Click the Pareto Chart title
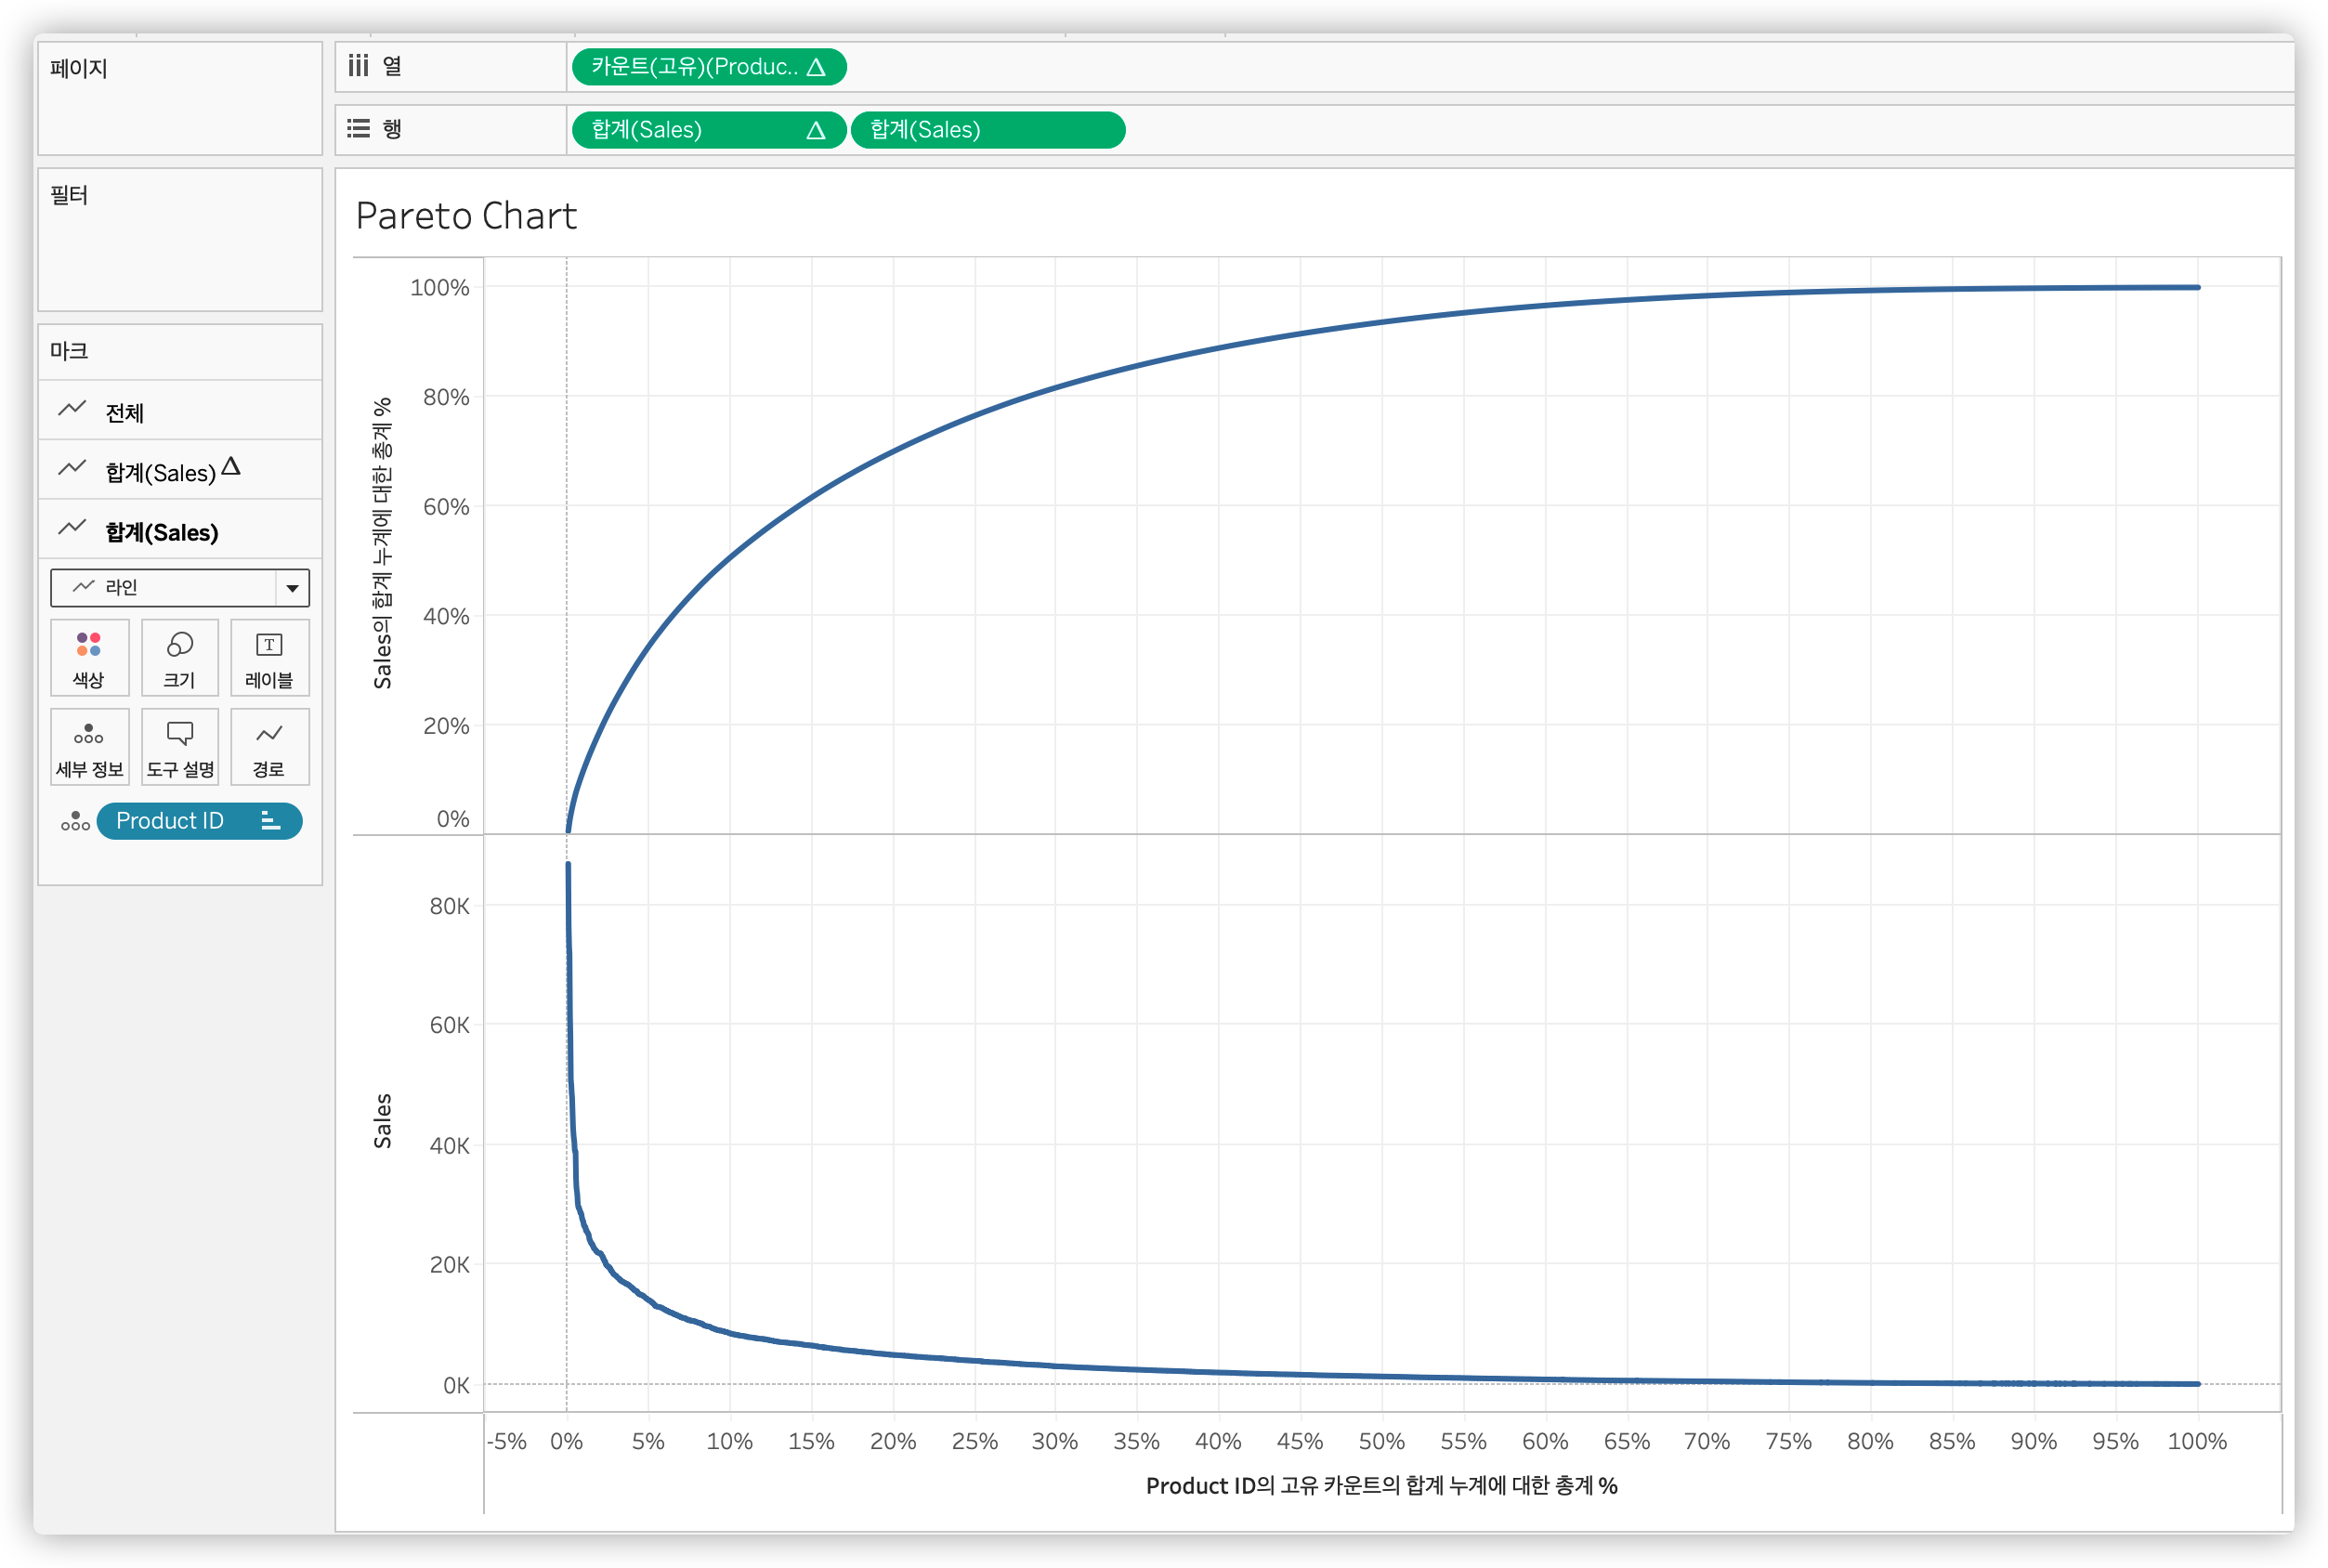The image size is (2328, 1568). (x=466, y=216)
